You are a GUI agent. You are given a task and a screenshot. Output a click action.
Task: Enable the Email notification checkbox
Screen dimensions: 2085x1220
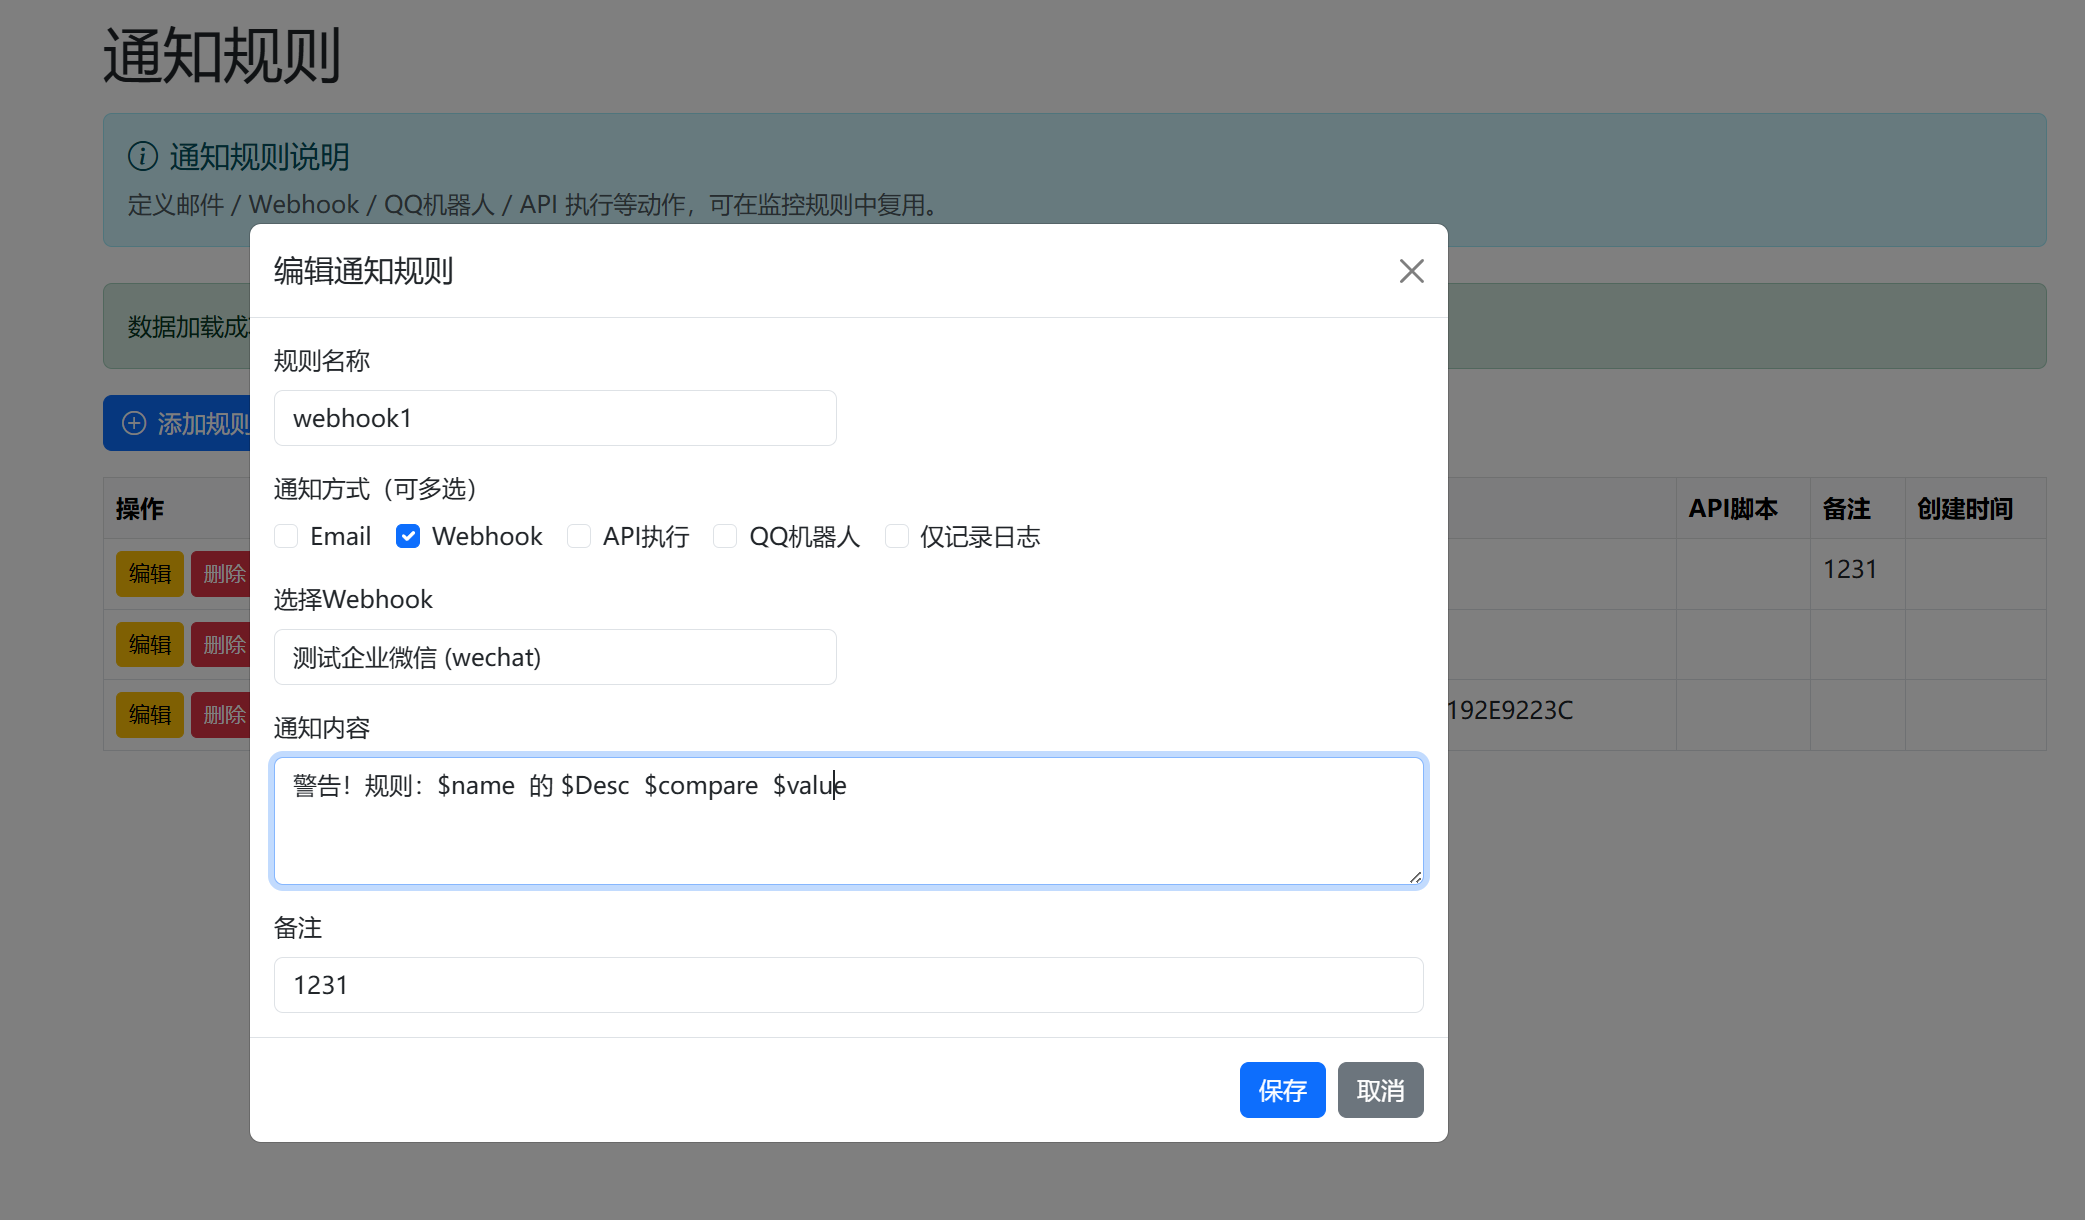click(287, 536)
